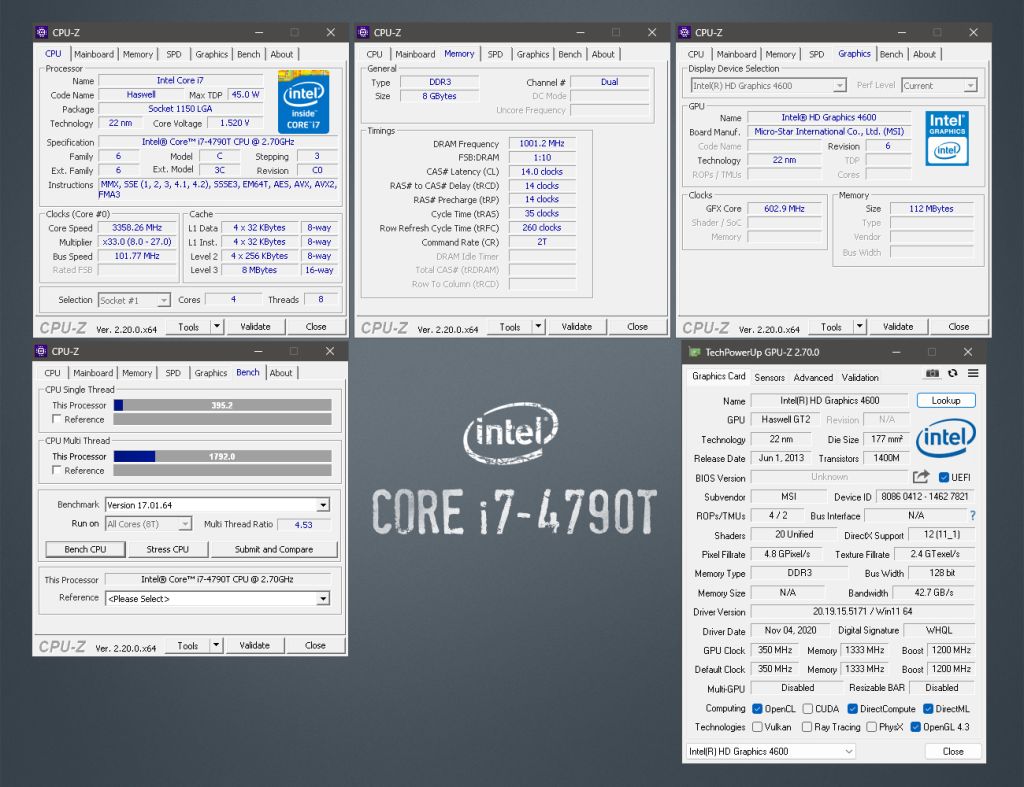The height and width of the screenshot is (787, 1024).
Task: Expand Tools arrow in the CPU-Z Bench window
Action: coord(216,645)
